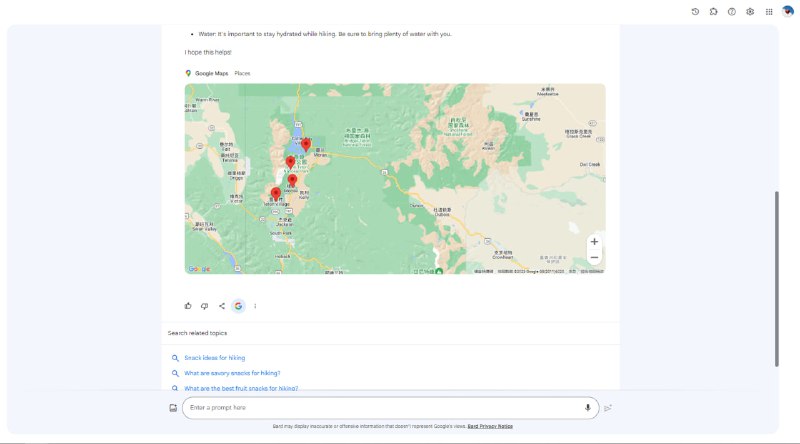Click search icon beside 'savory snacks' suggestion
Image resolution: width=800 pixels, height=444 pixels.
[x=175, y=373]
